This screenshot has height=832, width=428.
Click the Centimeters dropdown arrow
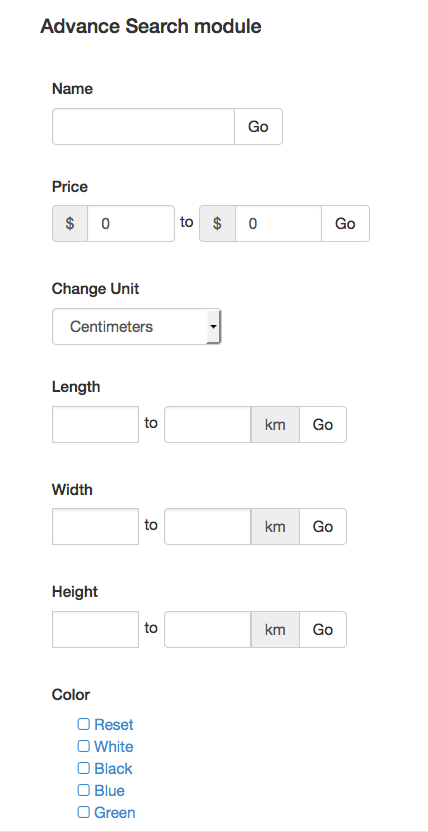pos(213,326)
